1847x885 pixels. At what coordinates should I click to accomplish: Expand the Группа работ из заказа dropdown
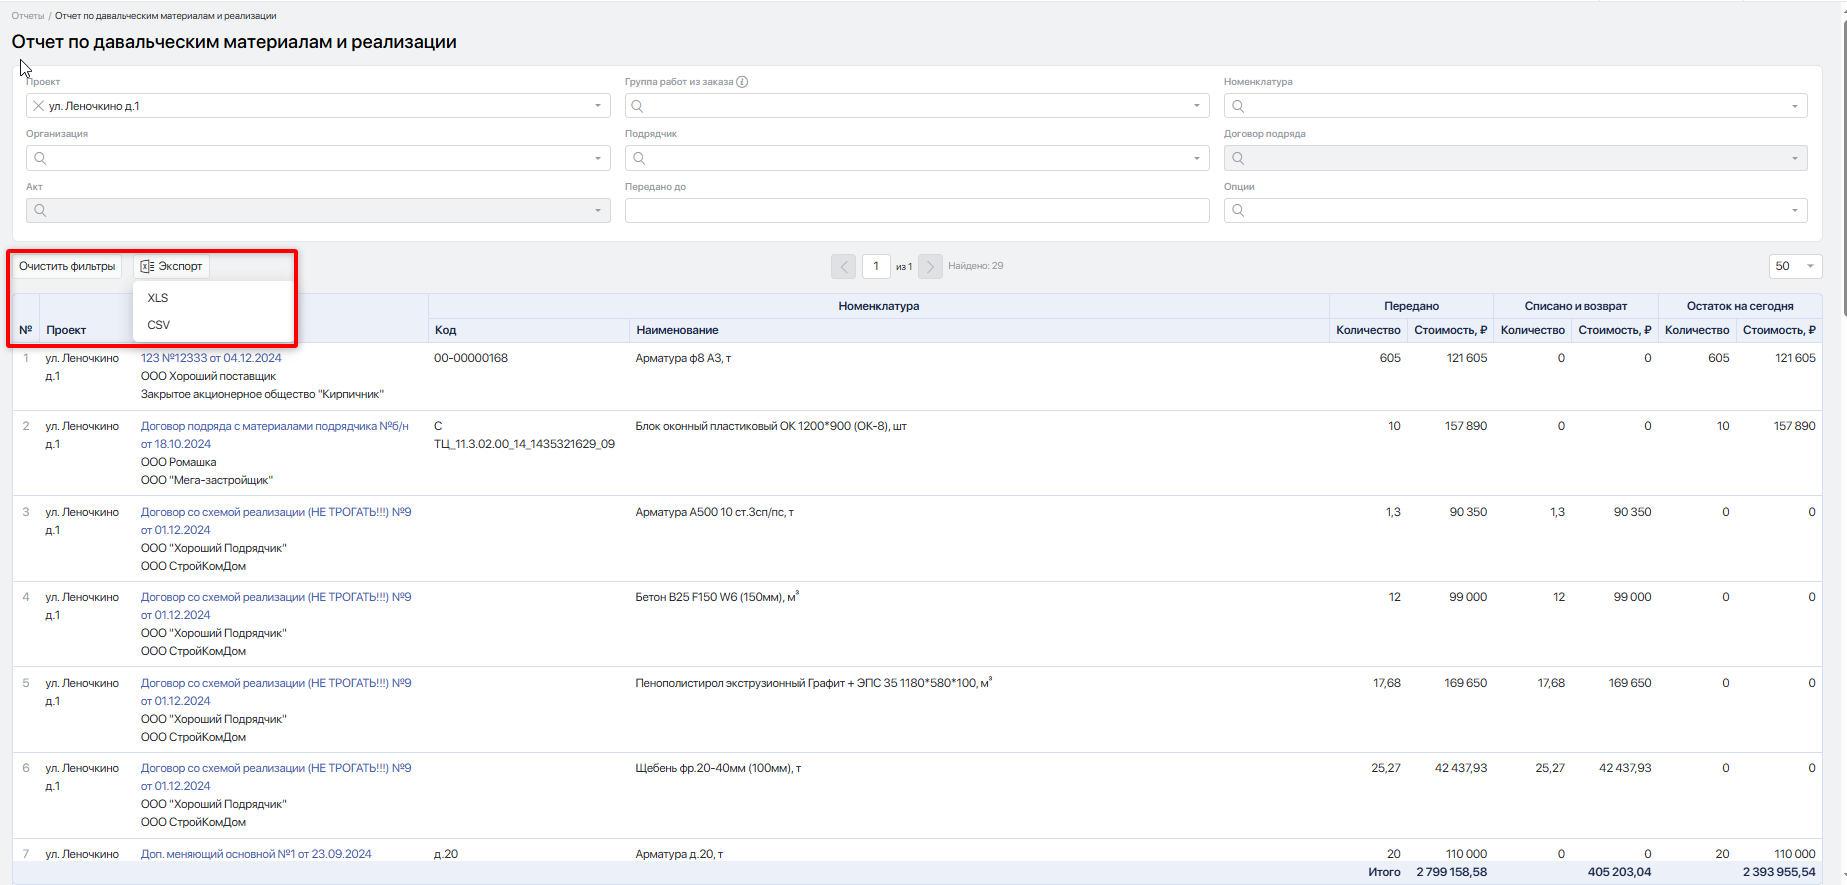click(x=1197, y=106)
